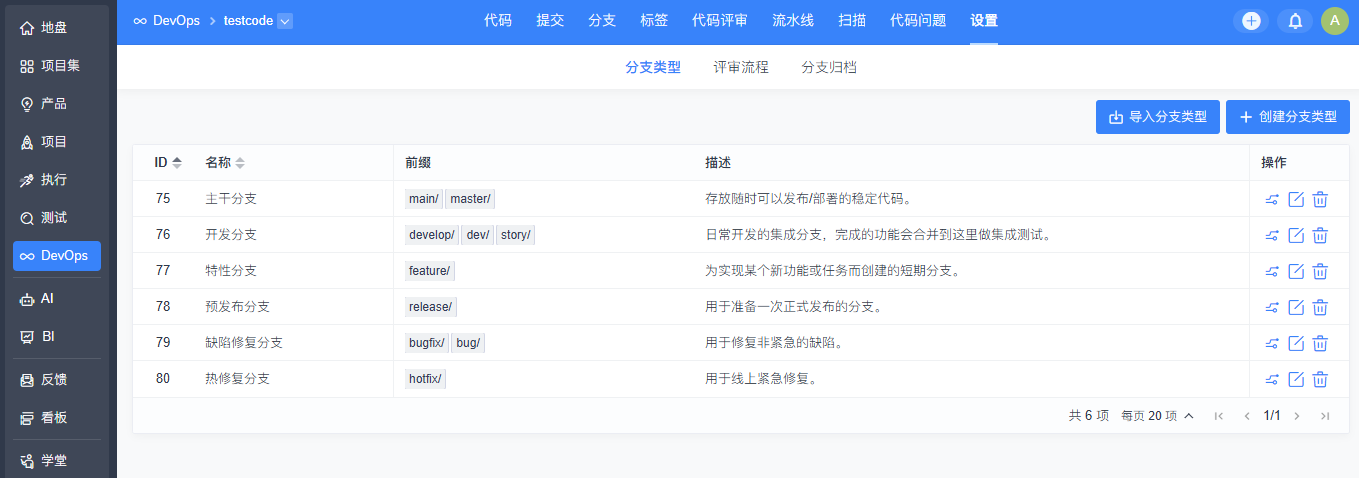The height and width of the screenshot is (478, 1359).
Task: Click the 创建分支类型 button
Action: click(1288, 117)
